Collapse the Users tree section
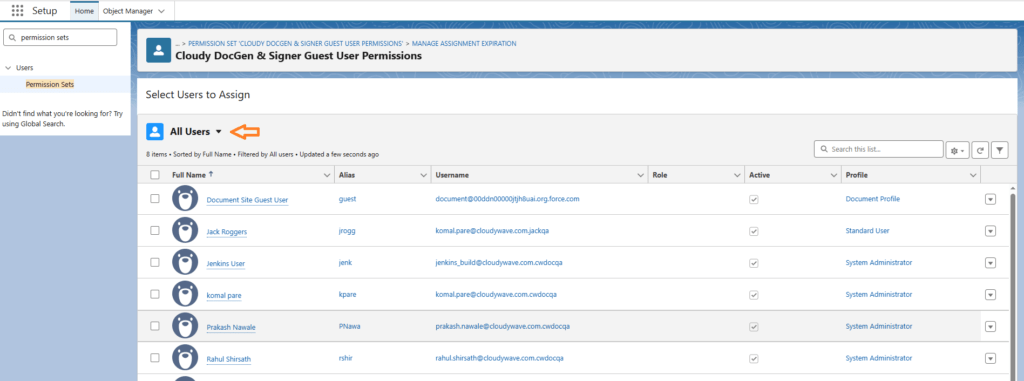 pyautogui.click(x=8, y=67)
